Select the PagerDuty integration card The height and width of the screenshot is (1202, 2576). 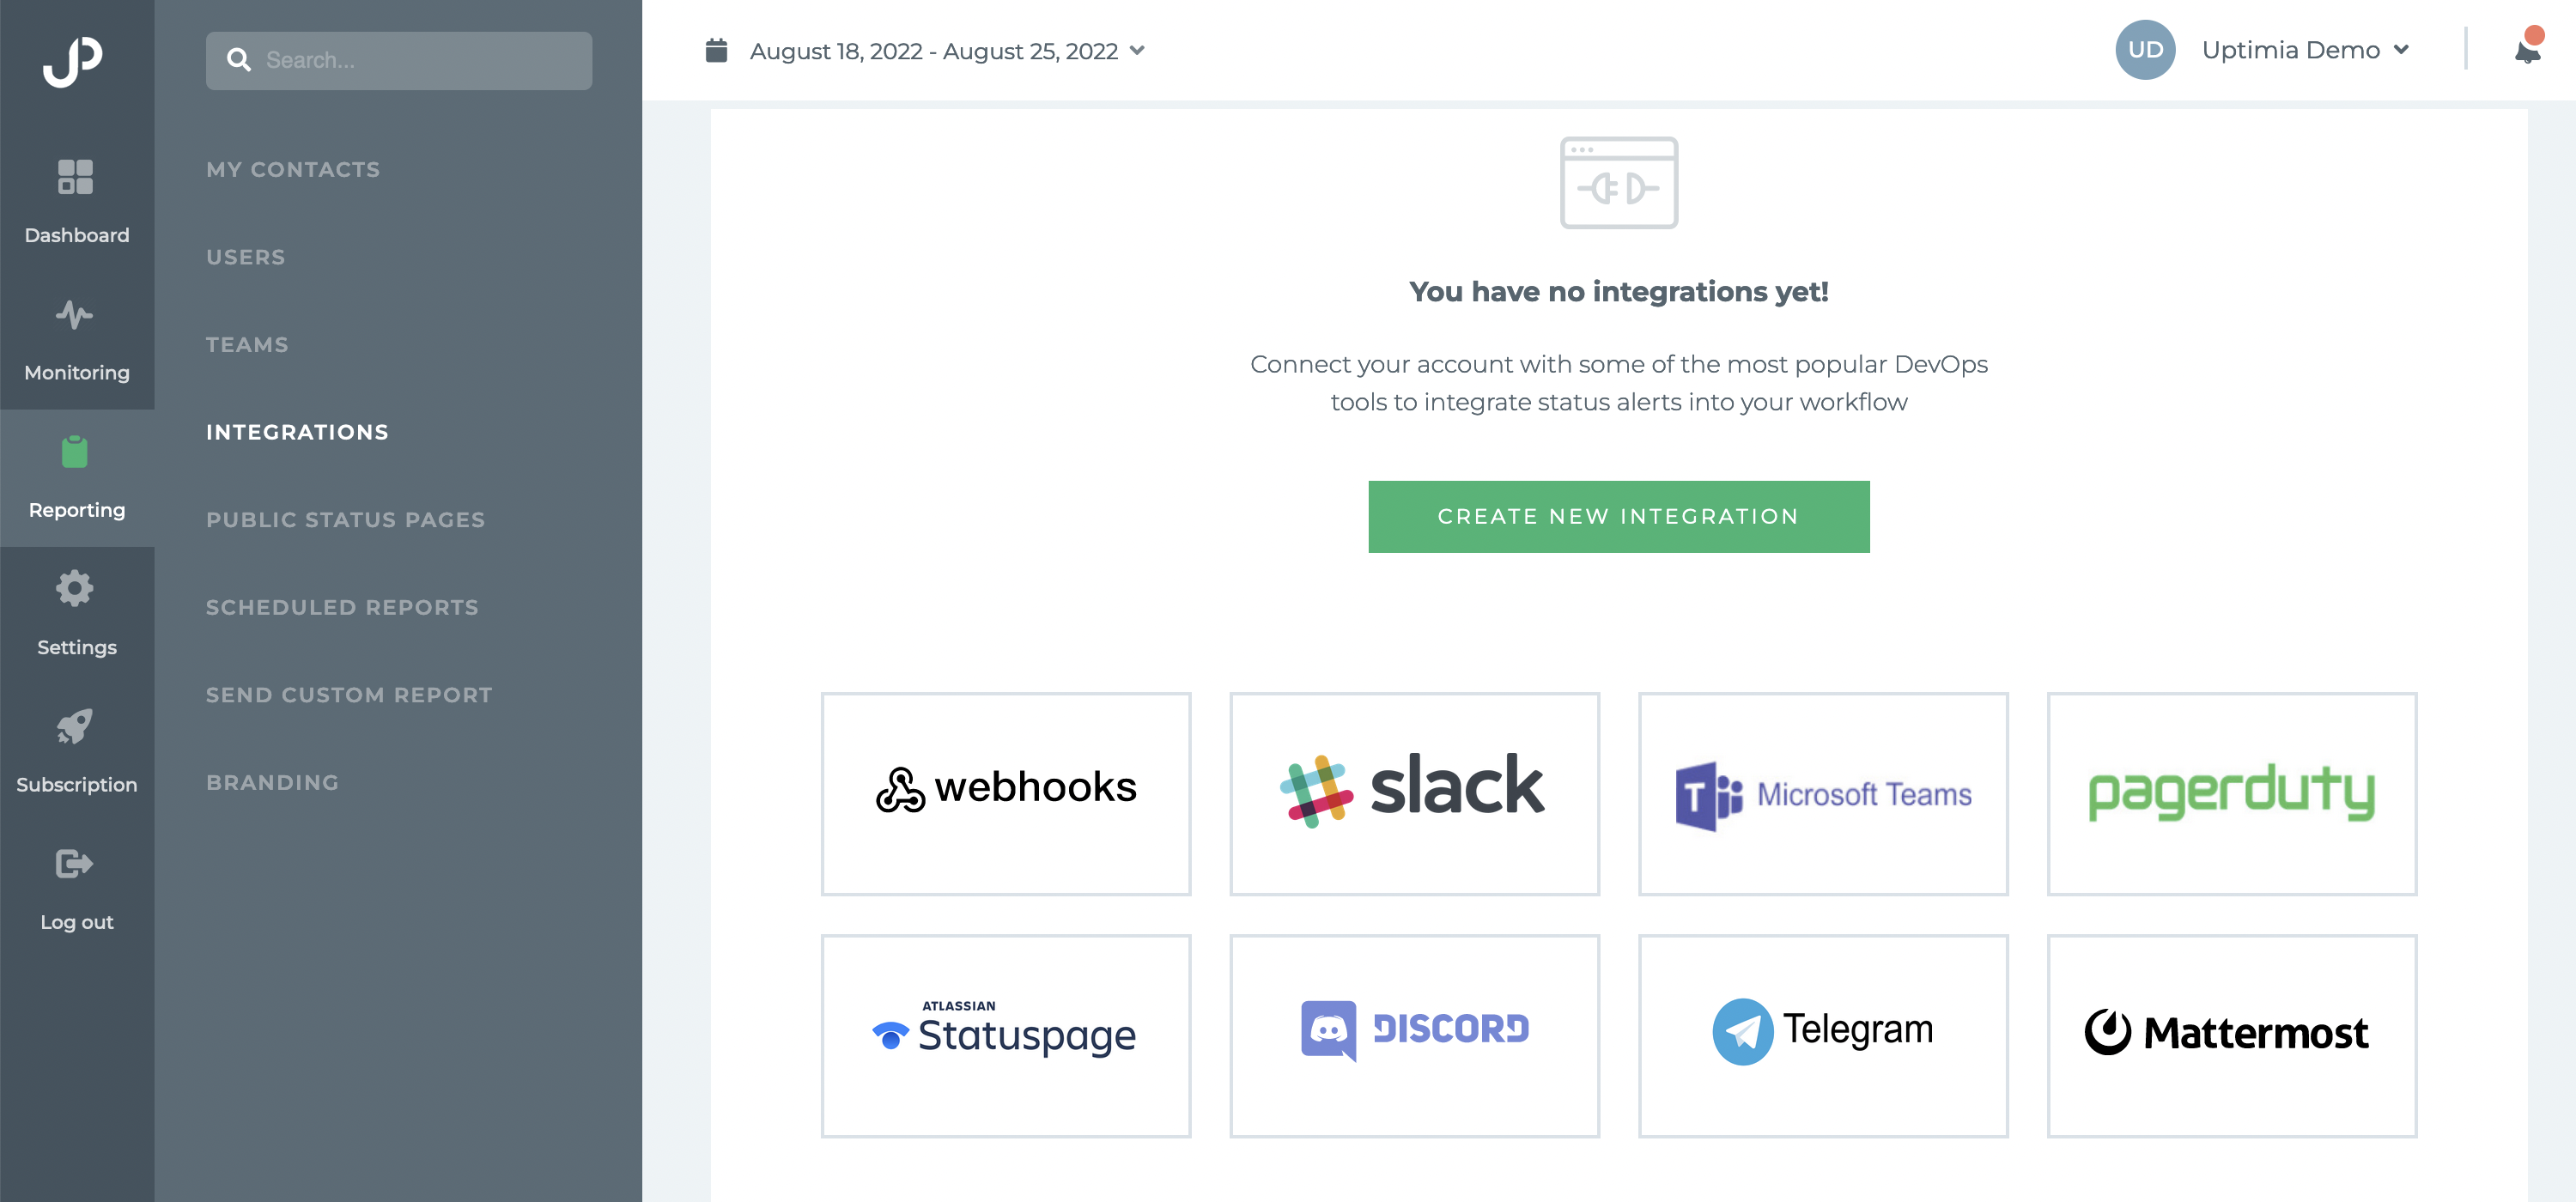(x=2232, y=794)
